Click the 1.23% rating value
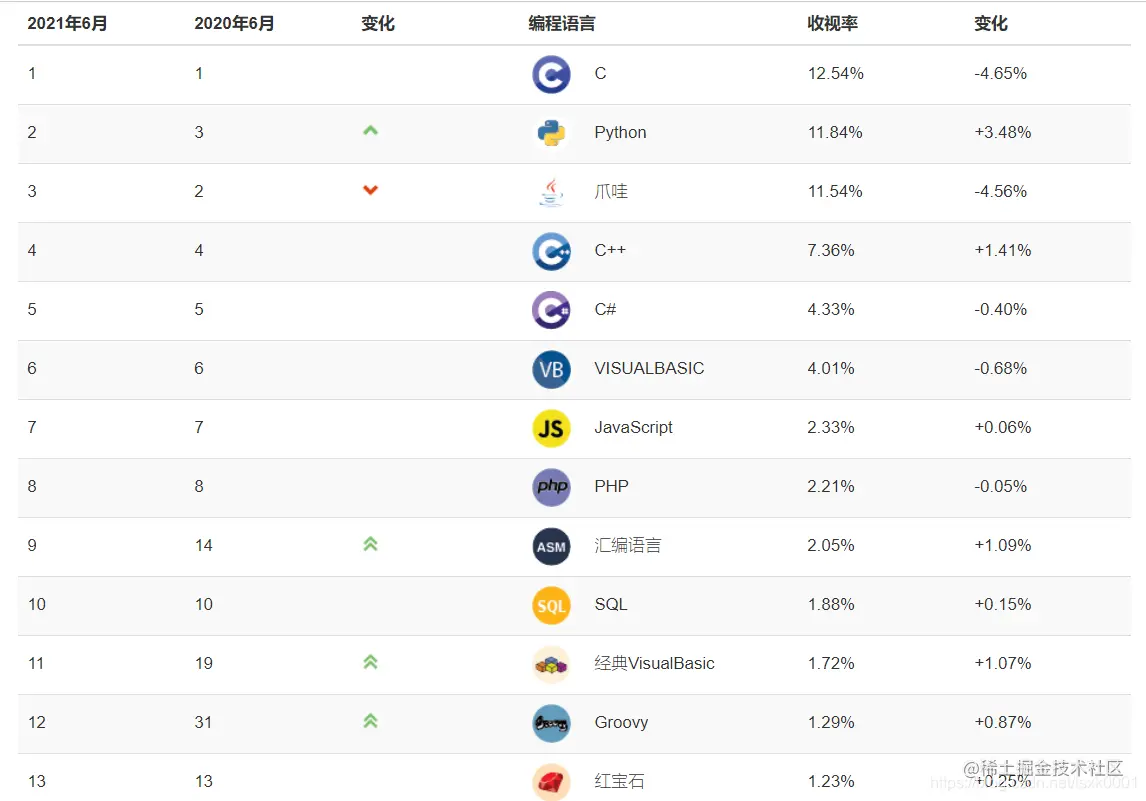The height and width of the screenshot is (801, 1146). 830,781
